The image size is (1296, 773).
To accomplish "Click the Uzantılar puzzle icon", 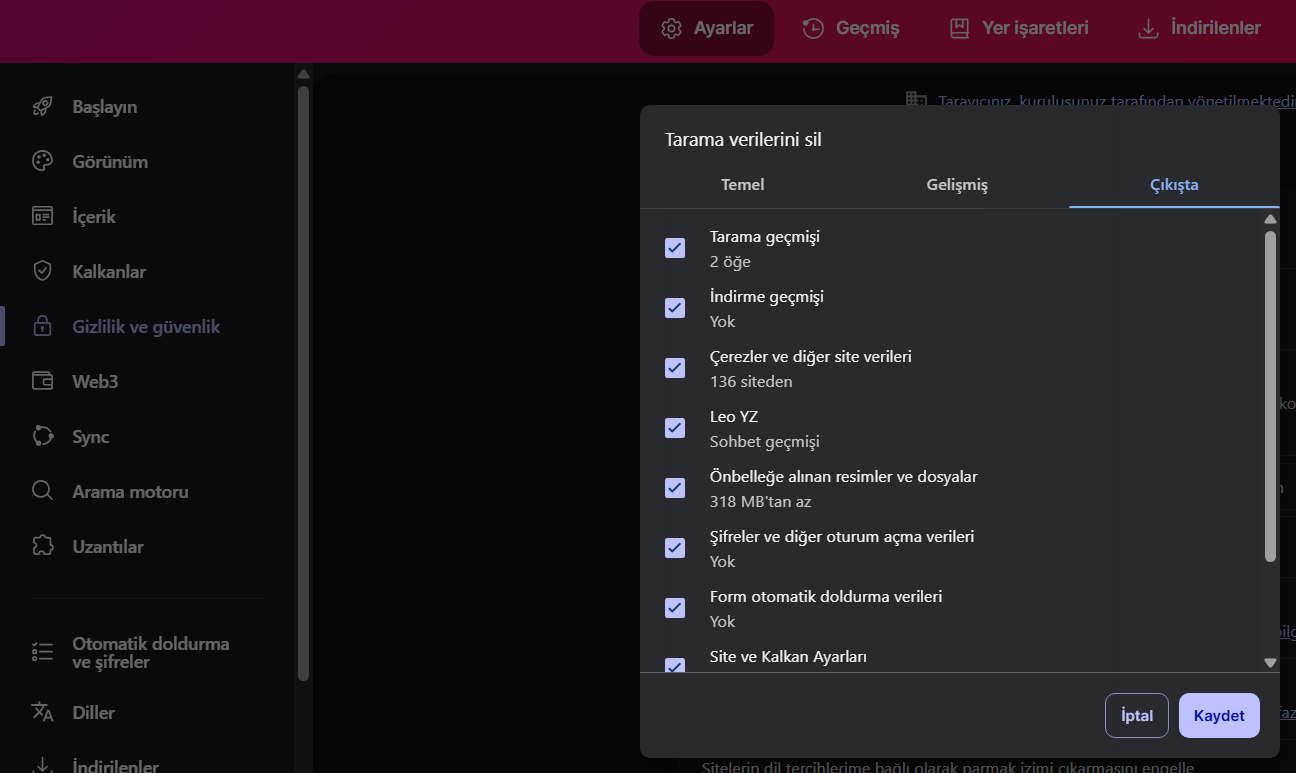I will pyautogui.click(x=42, y=547).
